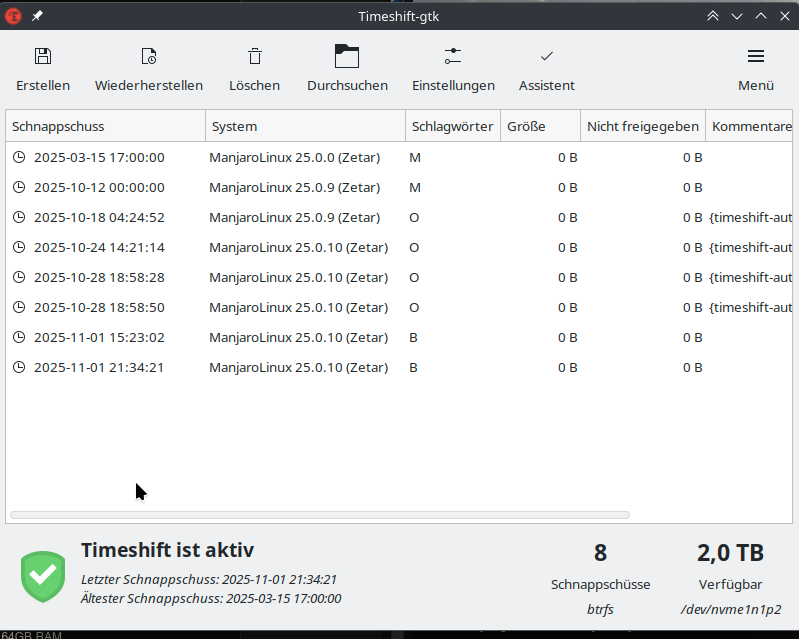Sort by Schlagwörter column header

[x=452, y=126]
